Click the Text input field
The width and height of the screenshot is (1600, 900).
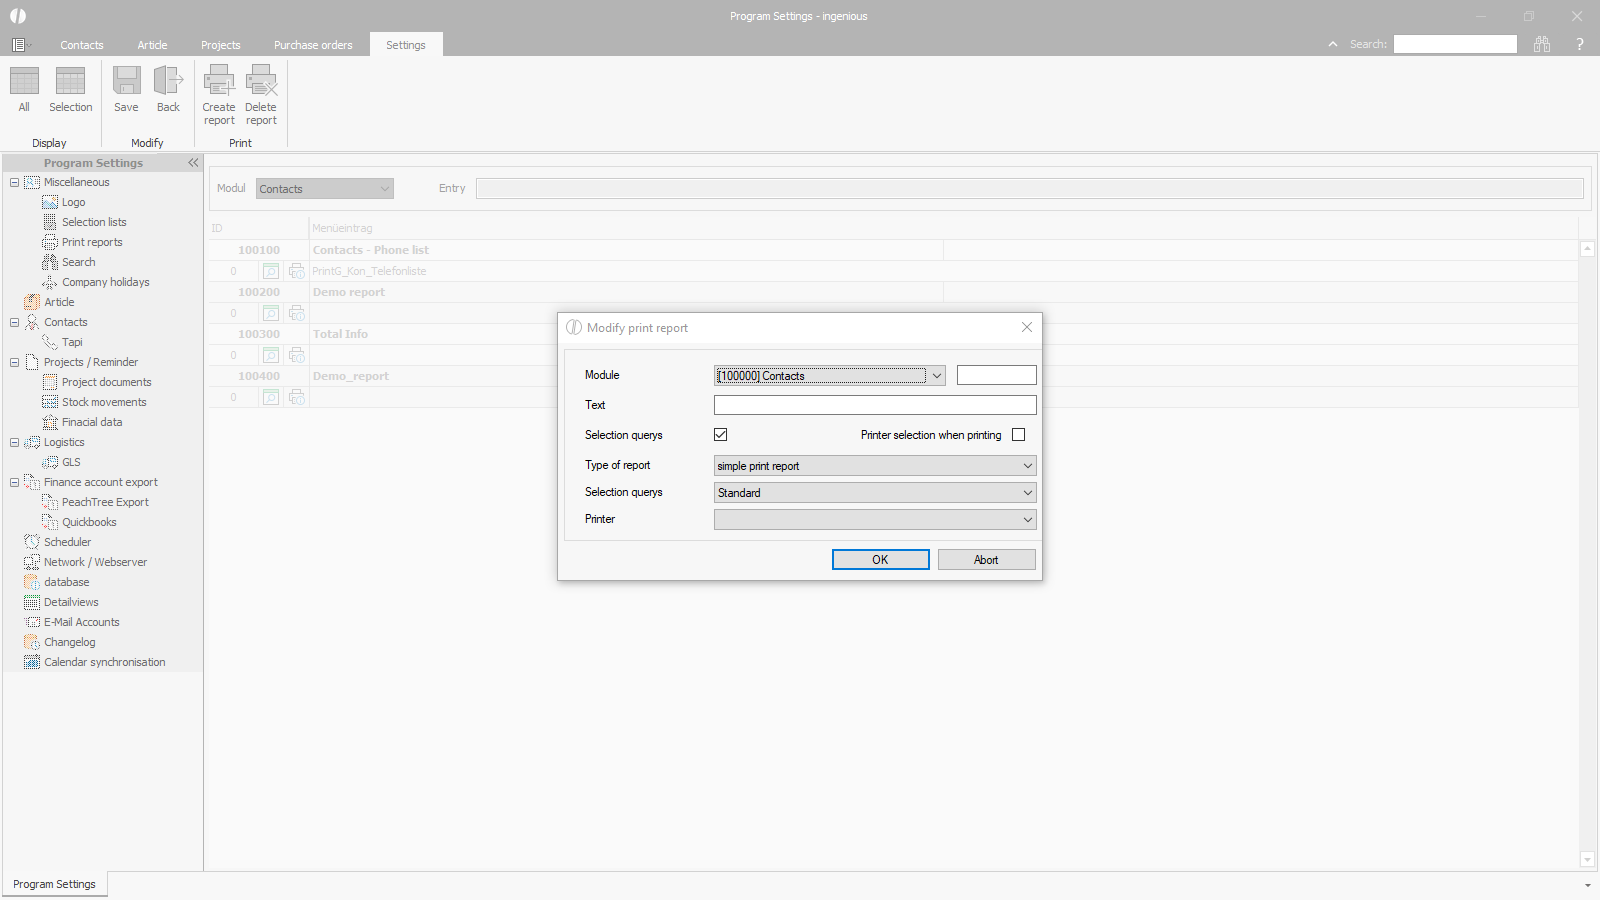pos(875,405)
